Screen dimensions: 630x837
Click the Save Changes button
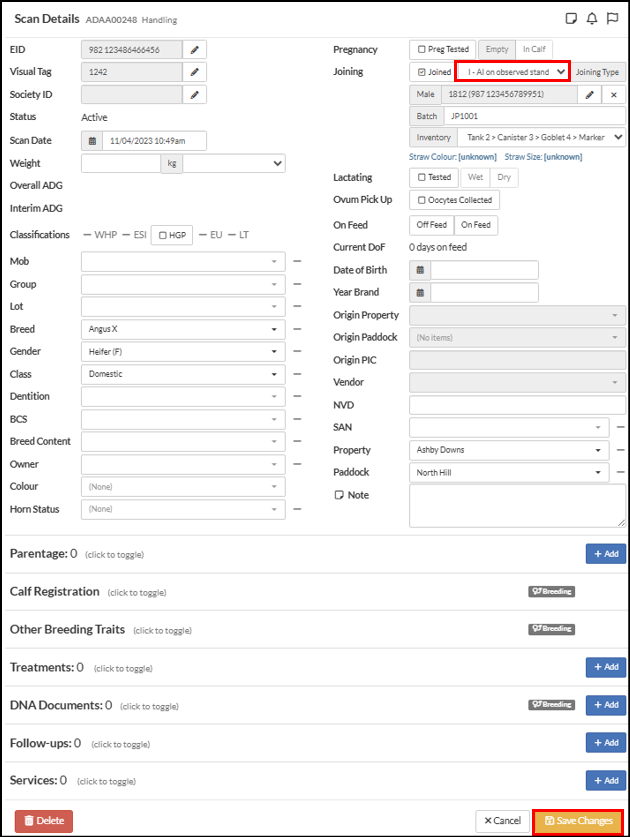click(579, 820)
